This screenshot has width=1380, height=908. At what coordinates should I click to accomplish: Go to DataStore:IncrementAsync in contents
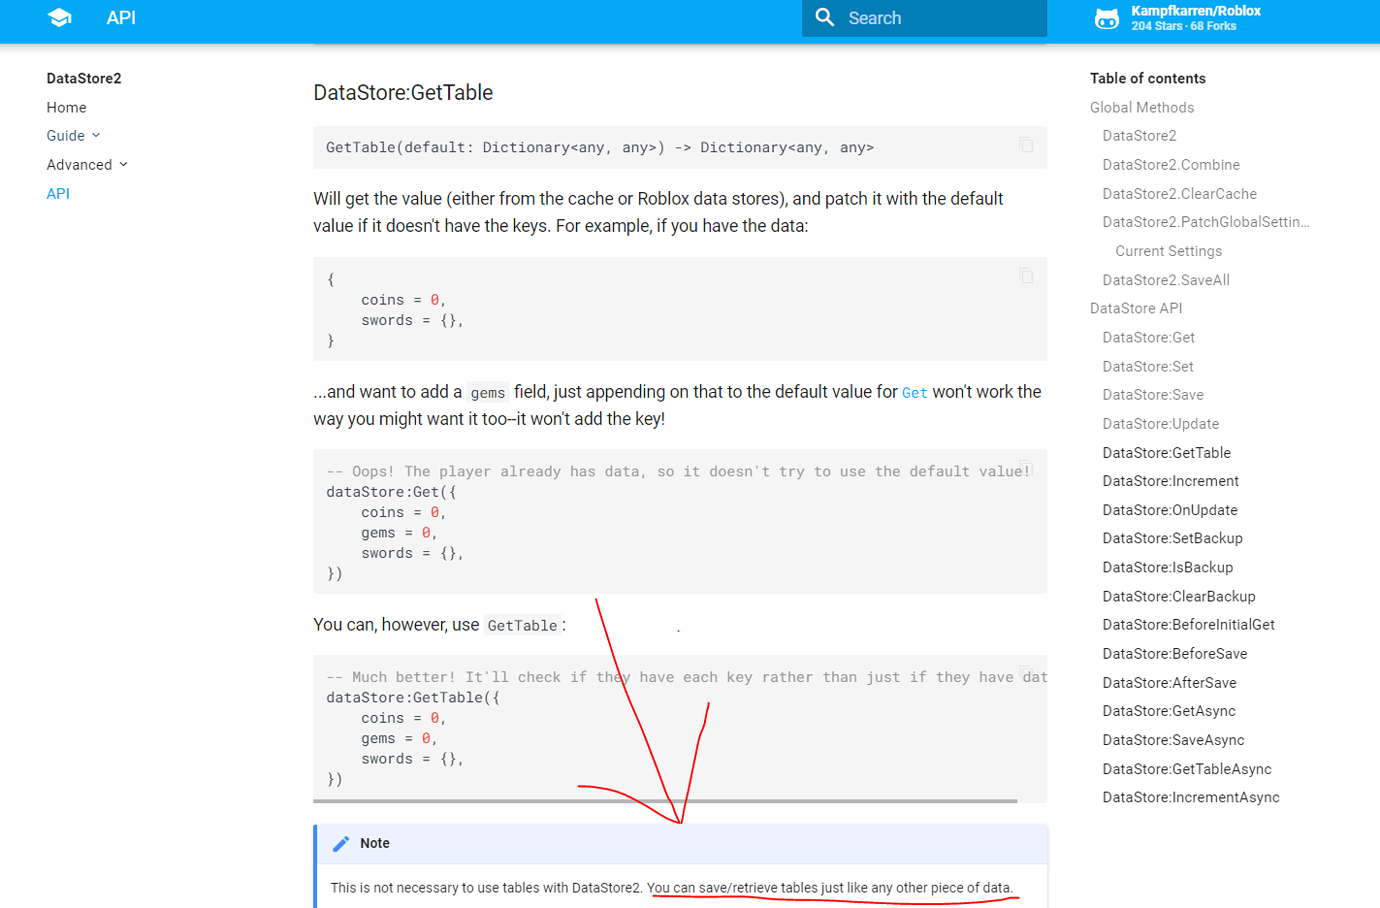(x=1191, y=797)
